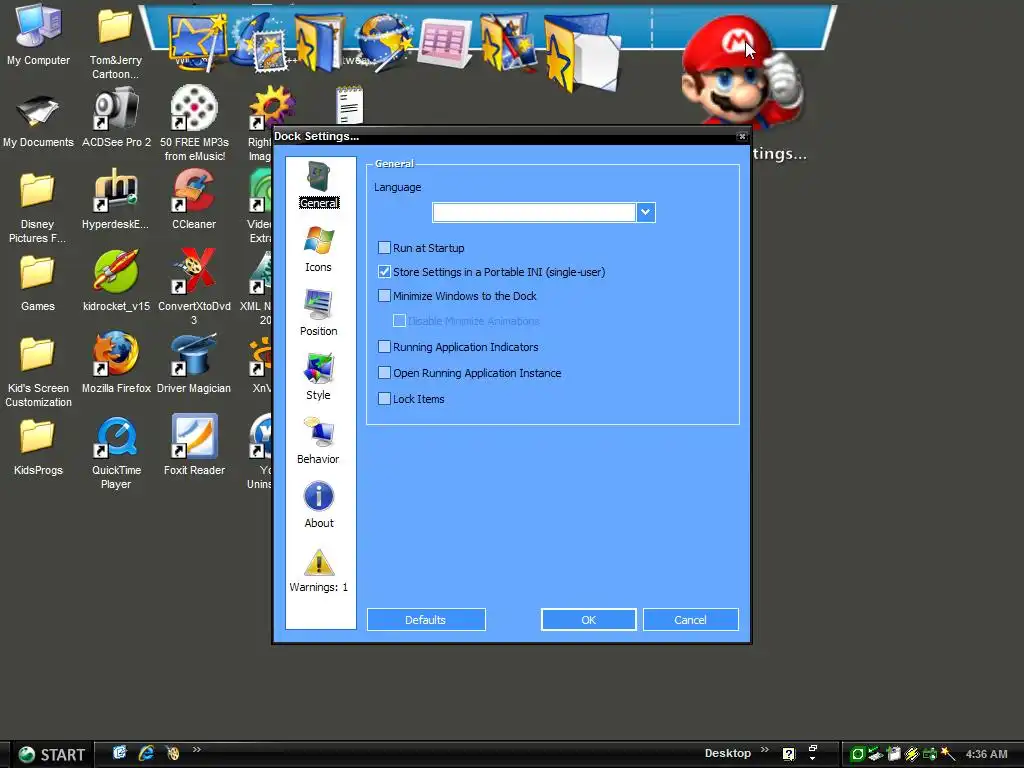Open My Documents desktop icon
Image resolution: width=1024 pixels, height=768 pixels.
click(x=38, y=121)
